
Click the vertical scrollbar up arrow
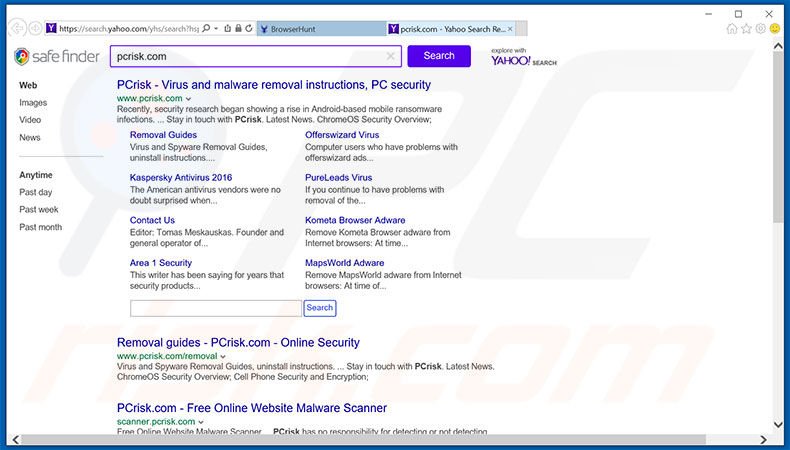[778, 46]
